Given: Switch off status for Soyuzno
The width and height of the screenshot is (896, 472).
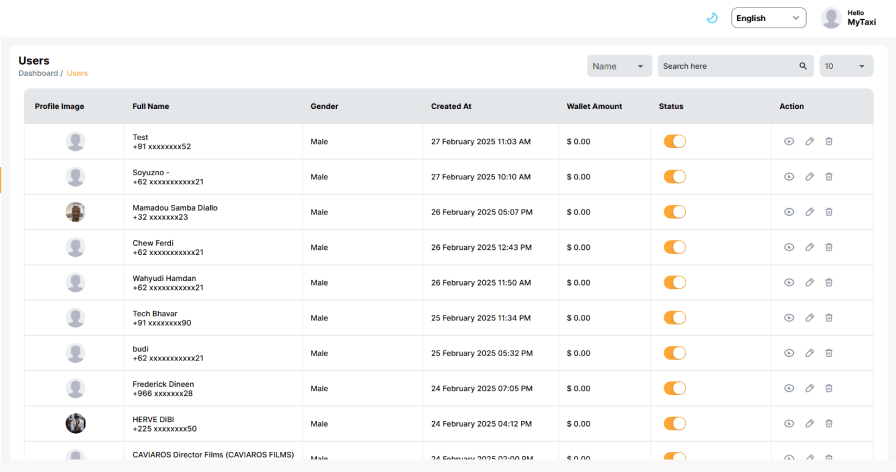Looking at the screenshot, I should point(675,177).
